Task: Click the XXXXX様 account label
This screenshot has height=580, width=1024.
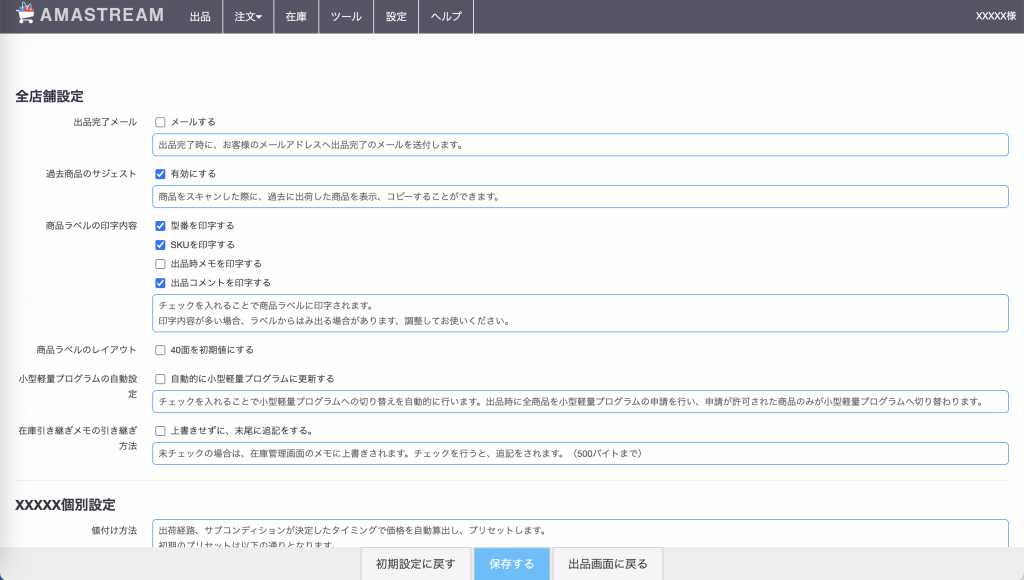Action: click(x=995, y=16)
